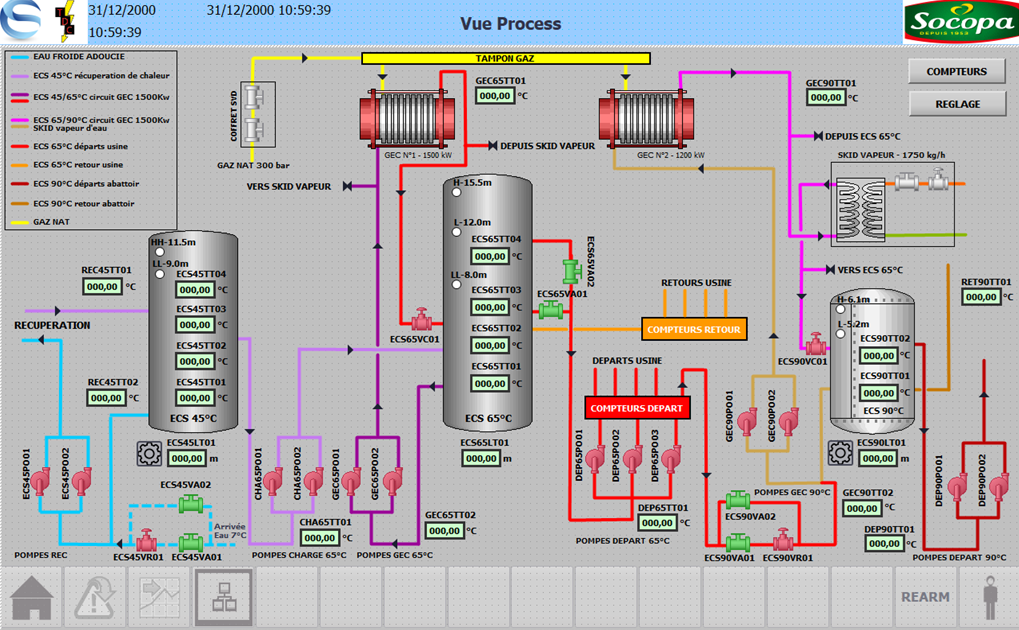
Task: Select the process overview icon in bottom bar
Action: 222,597
